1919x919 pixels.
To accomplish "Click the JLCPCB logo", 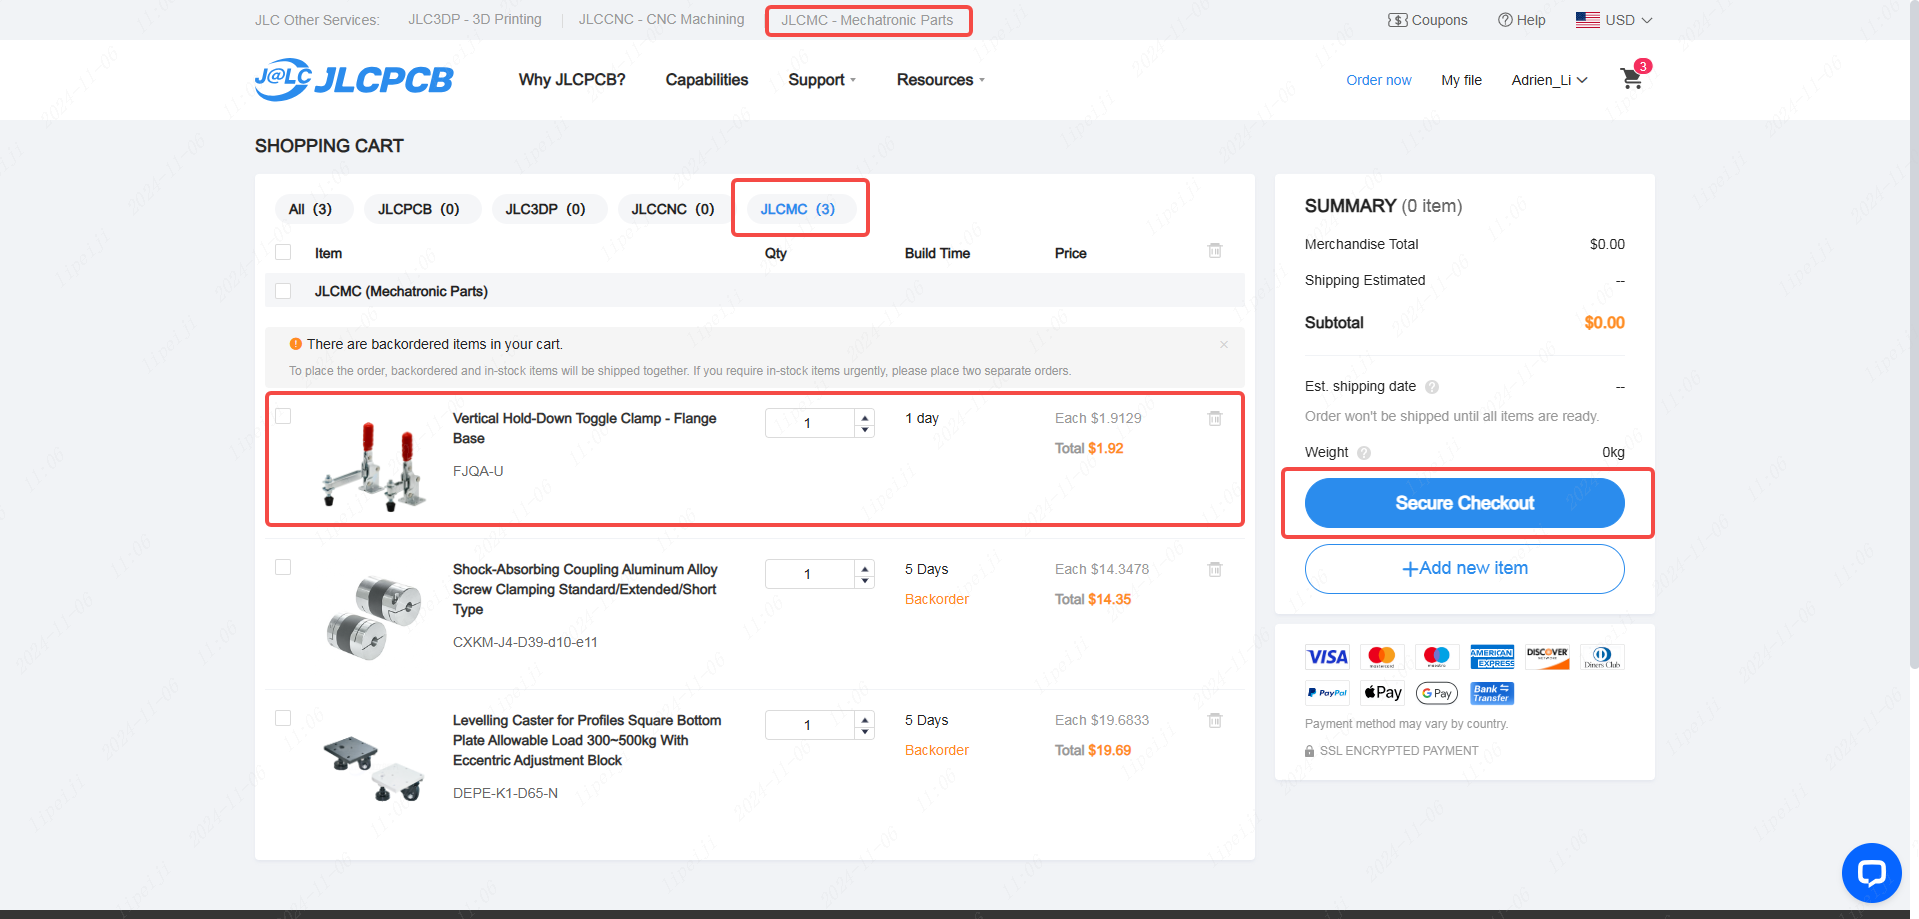I will point(354,79).
